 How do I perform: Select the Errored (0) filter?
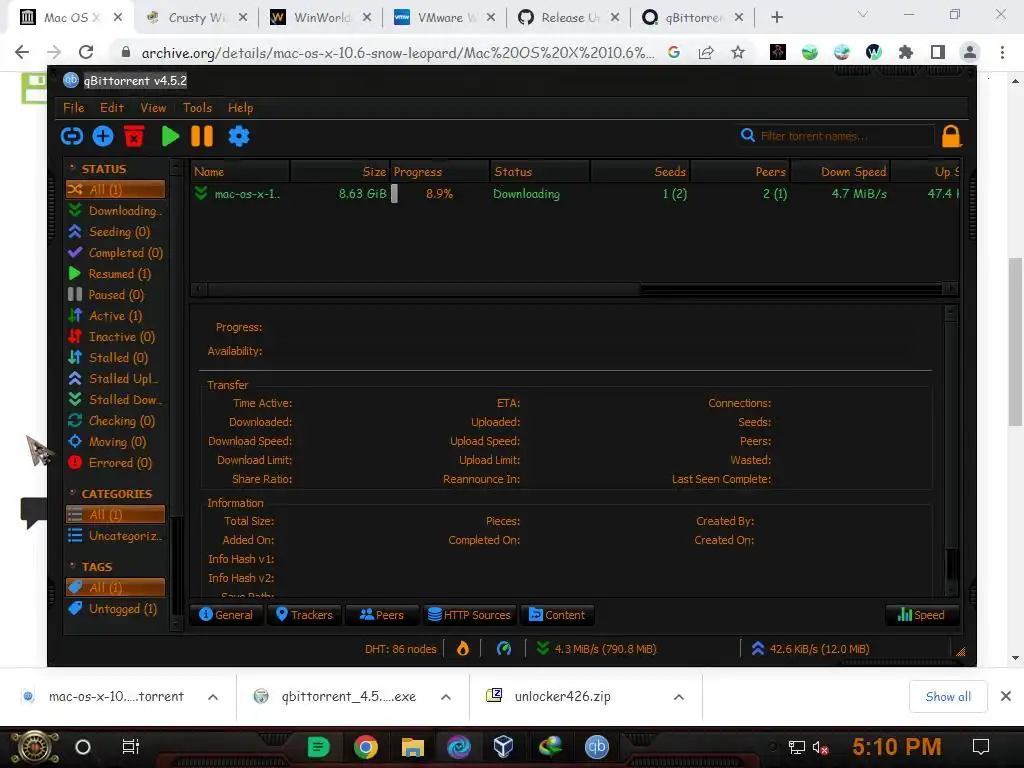click(116, 462)
